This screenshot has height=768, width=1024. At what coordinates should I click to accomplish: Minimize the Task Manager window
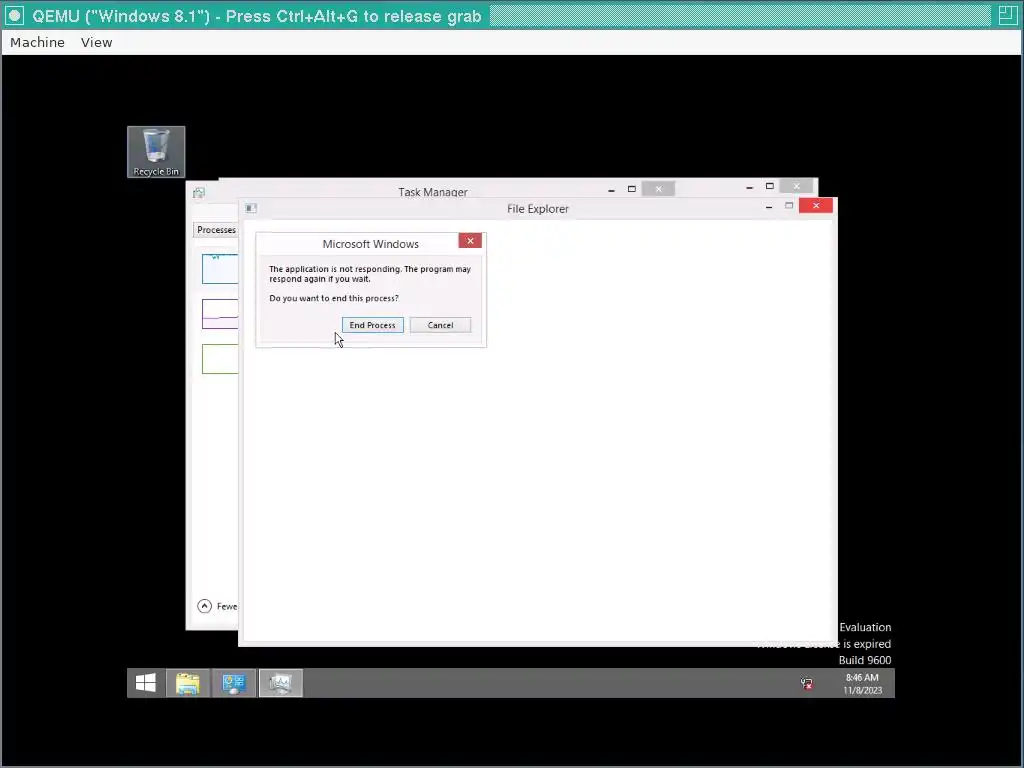pos(611,189)
